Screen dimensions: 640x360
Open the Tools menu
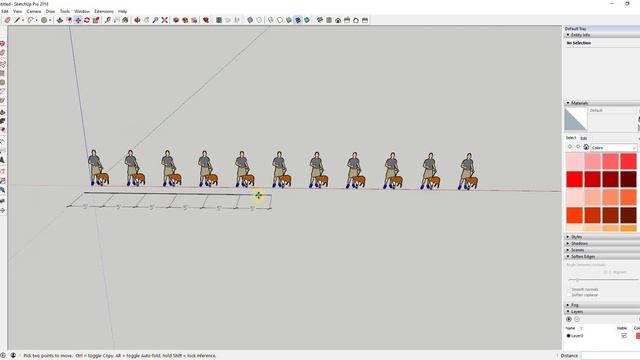(x=65, y=11)
